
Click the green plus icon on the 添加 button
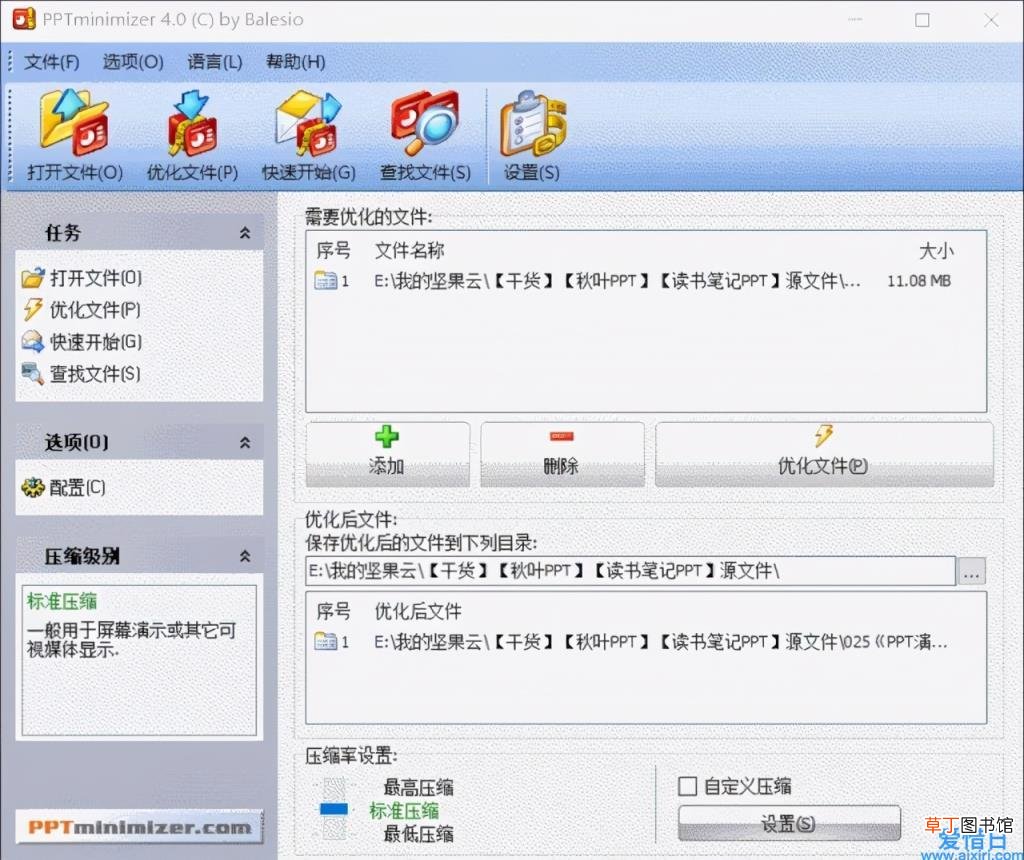(387, 436)
